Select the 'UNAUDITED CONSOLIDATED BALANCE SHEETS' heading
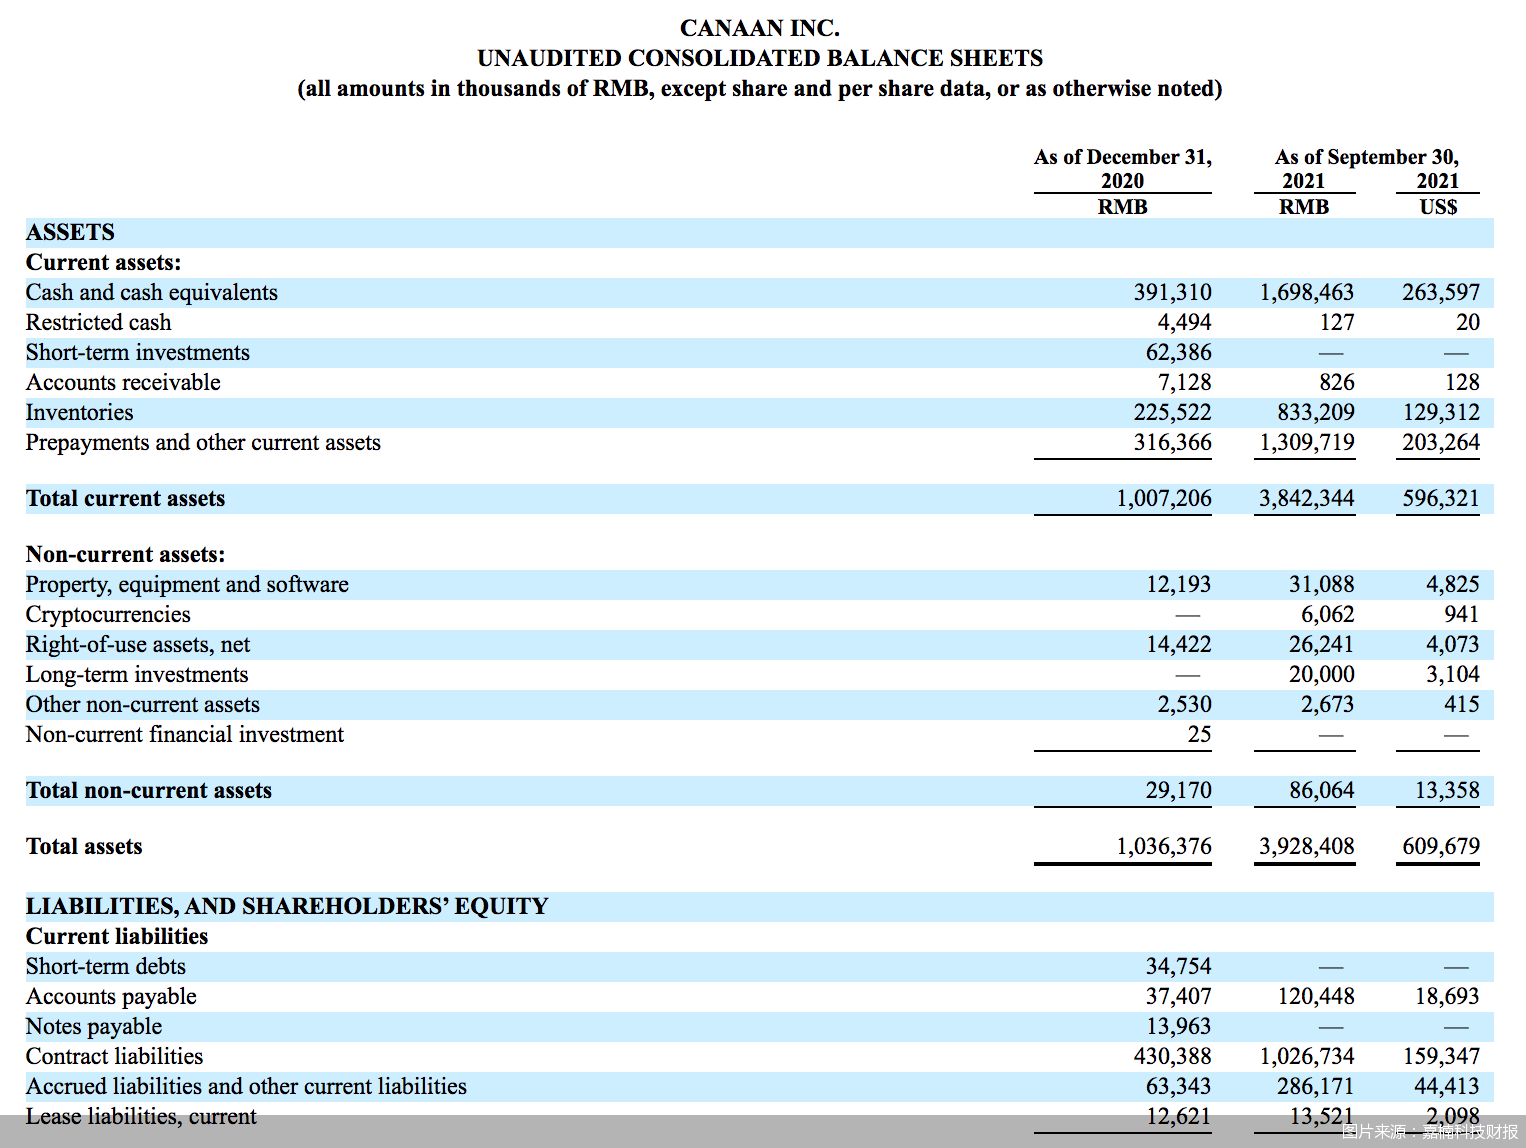The height and width of the screenshot is (1148, 1526). 760,58
